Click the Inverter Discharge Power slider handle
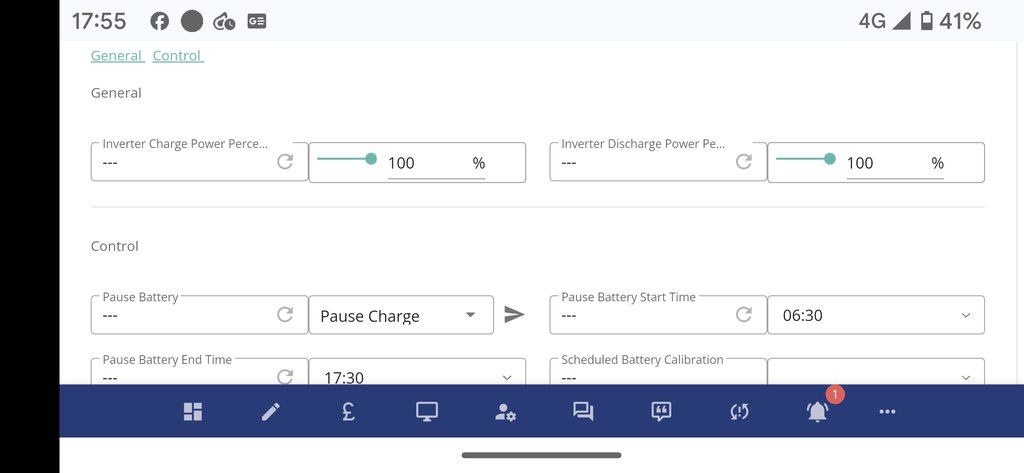Image resolution: width=1024 pixels, height=473 pixels. pyautogui.click(x=830, y=158)
